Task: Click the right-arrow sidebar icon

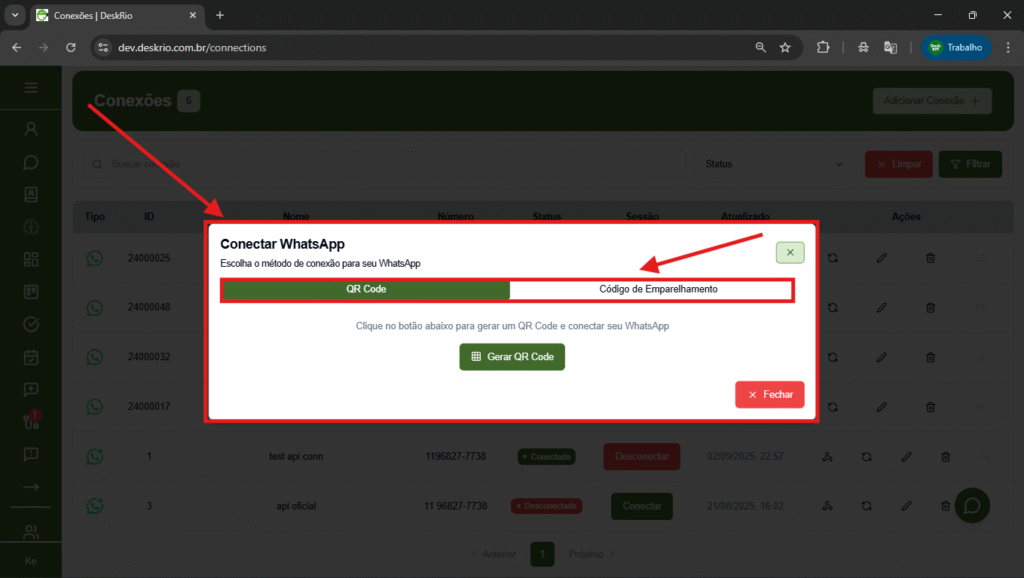Action: [31, 487]
